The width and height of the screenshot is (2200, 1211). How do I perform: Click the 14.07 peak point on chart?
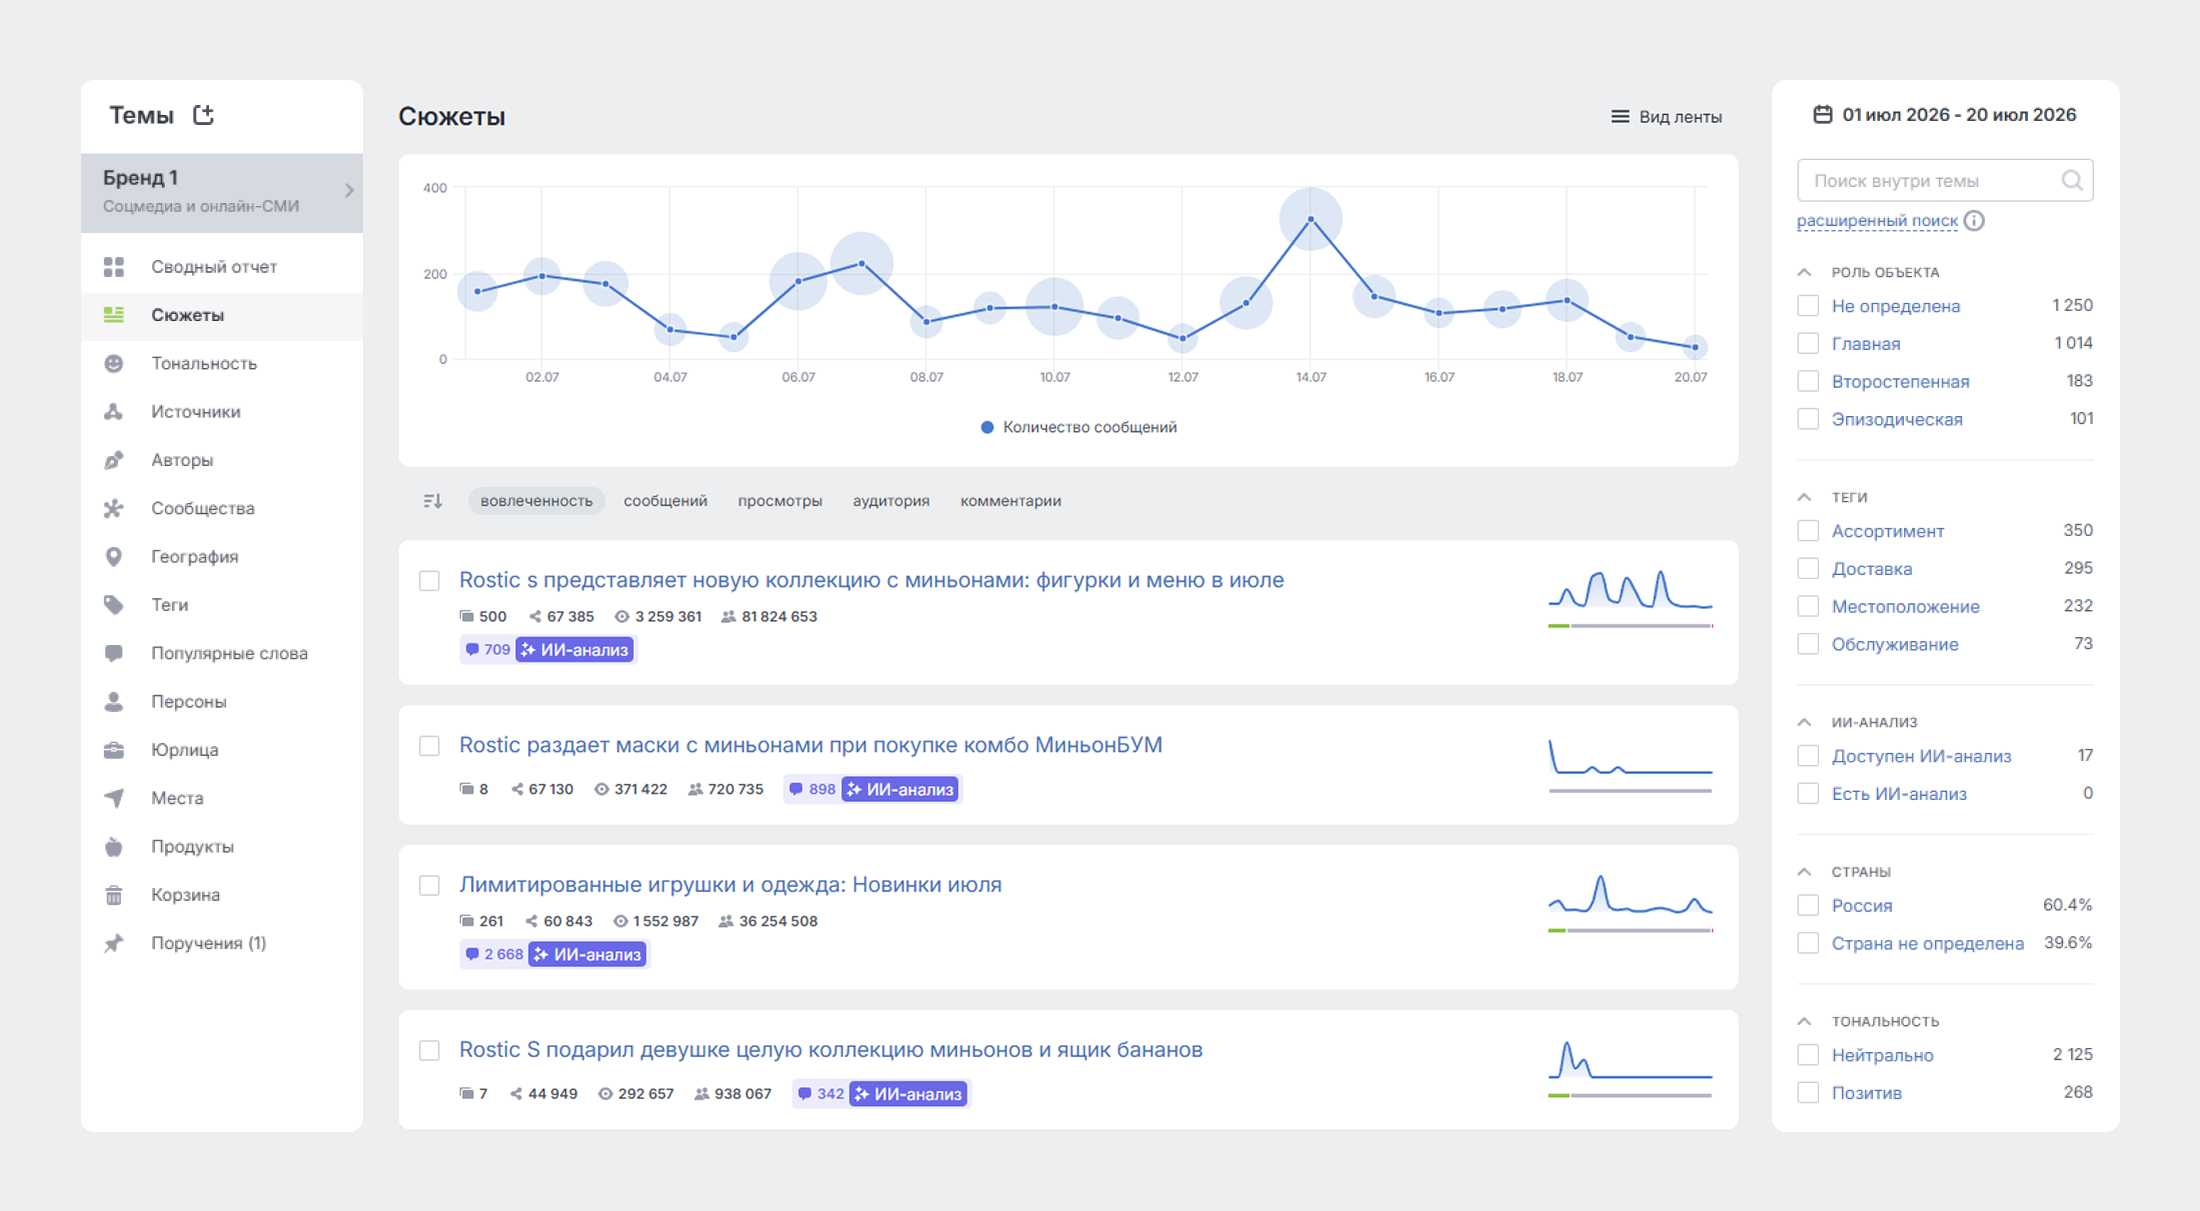(1311, 219)
